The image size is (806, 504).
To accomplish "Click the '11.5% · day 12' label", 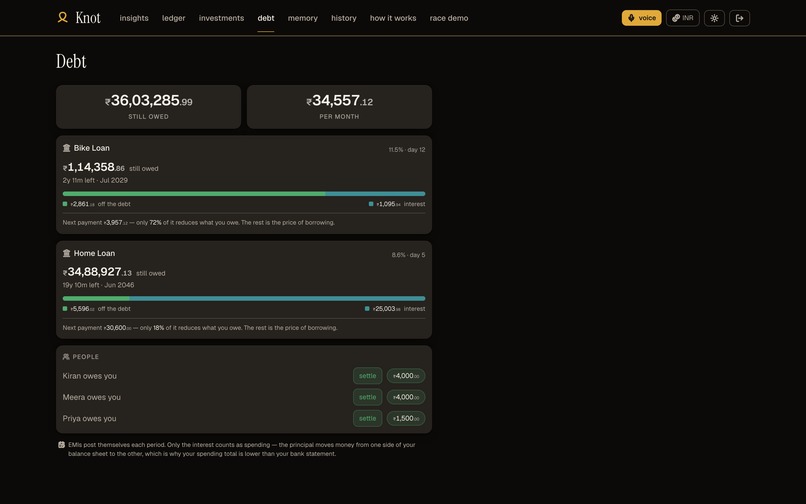I will click(407, 150).
